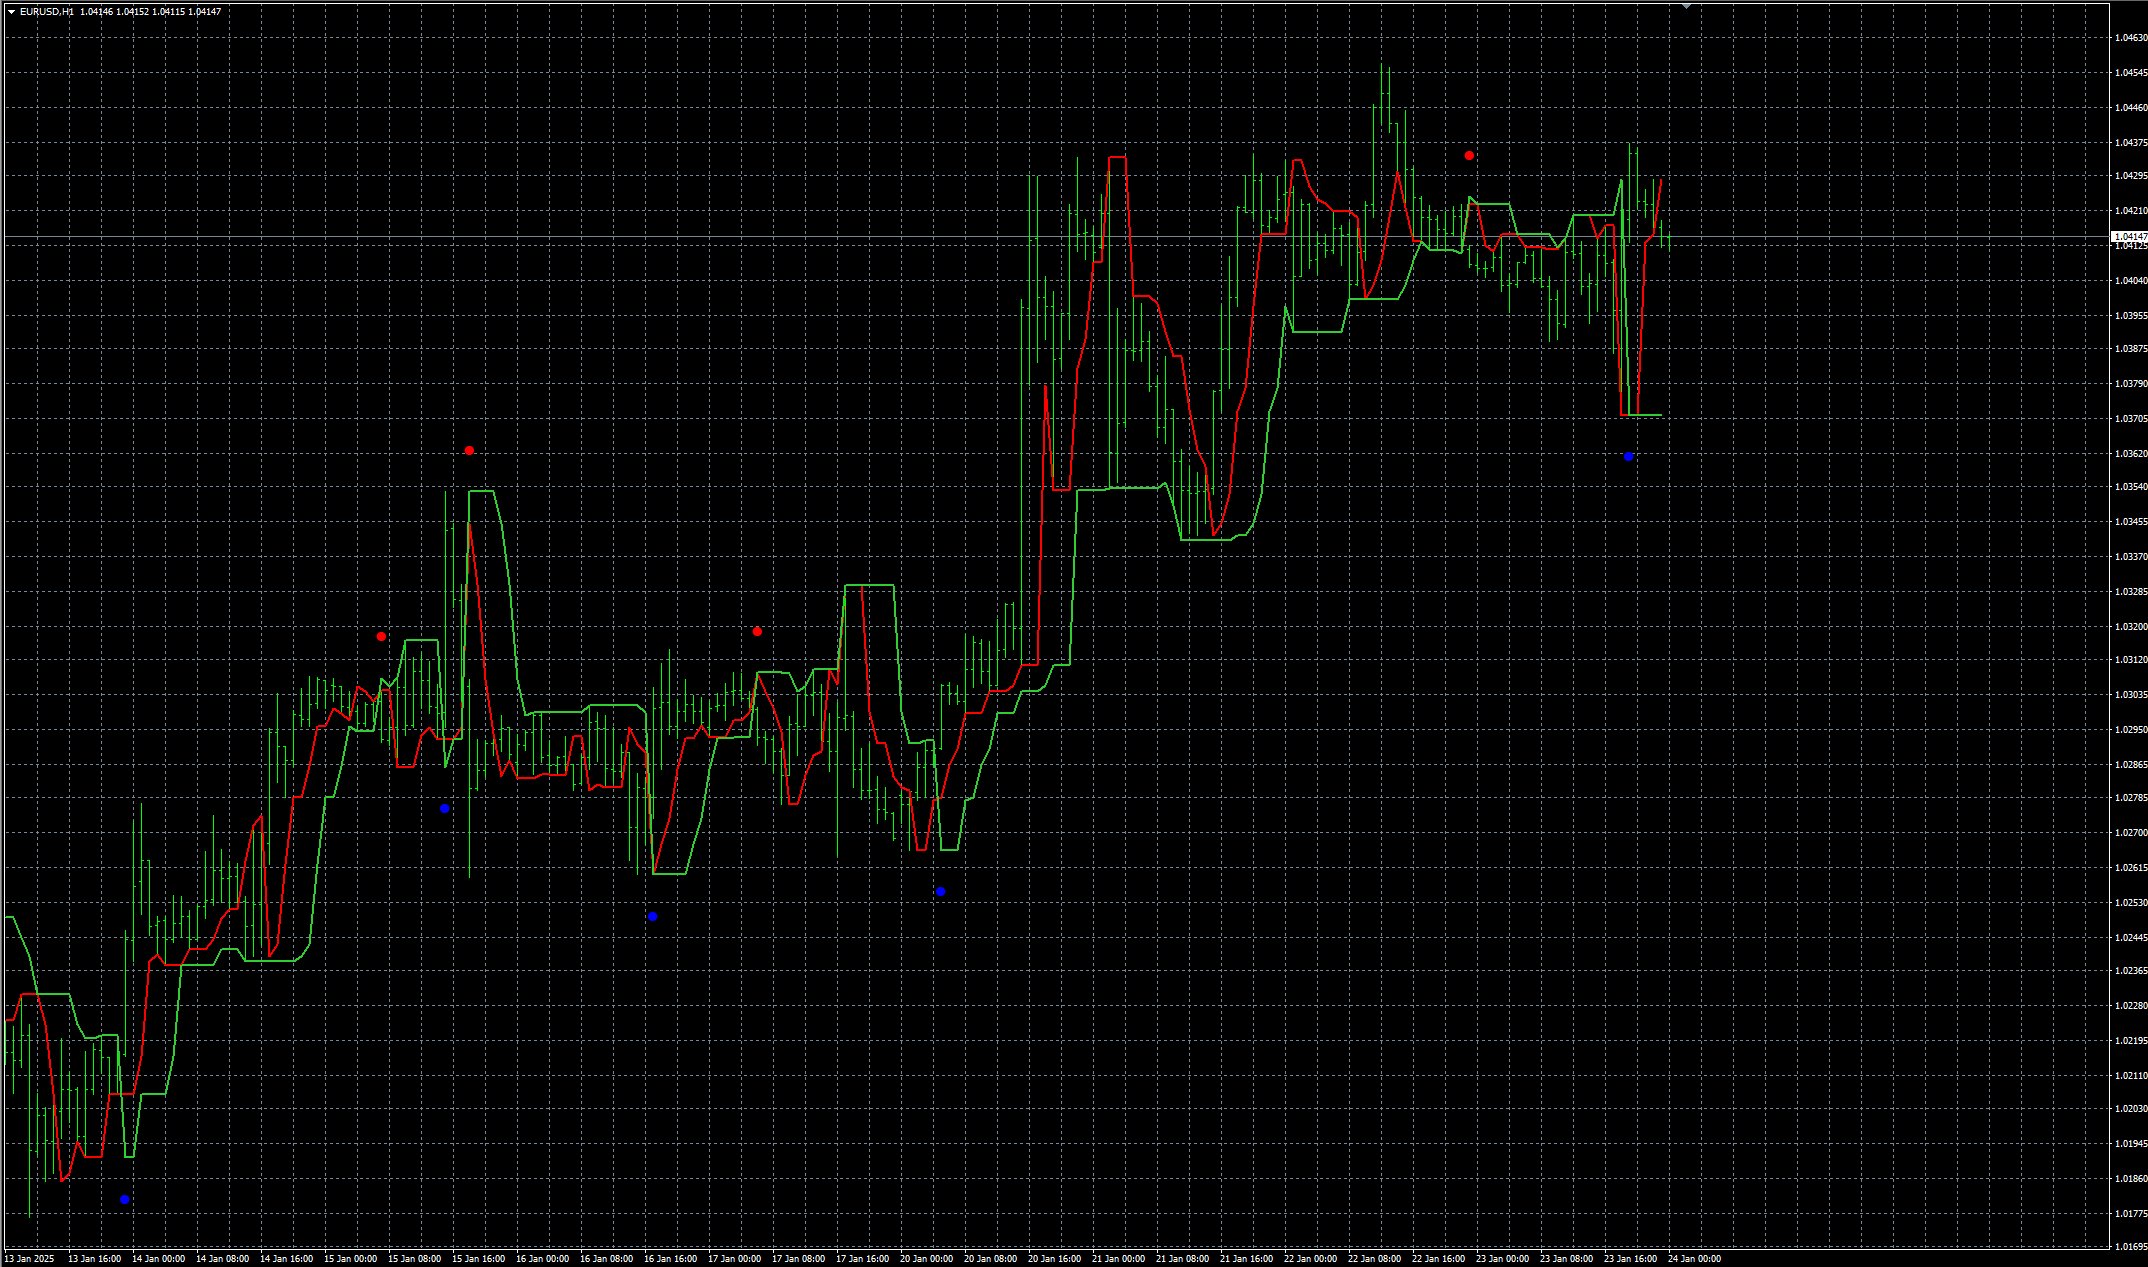
Task: Click the lowest blue signal dot near 1.01860 level
Action: [124, 1199]
